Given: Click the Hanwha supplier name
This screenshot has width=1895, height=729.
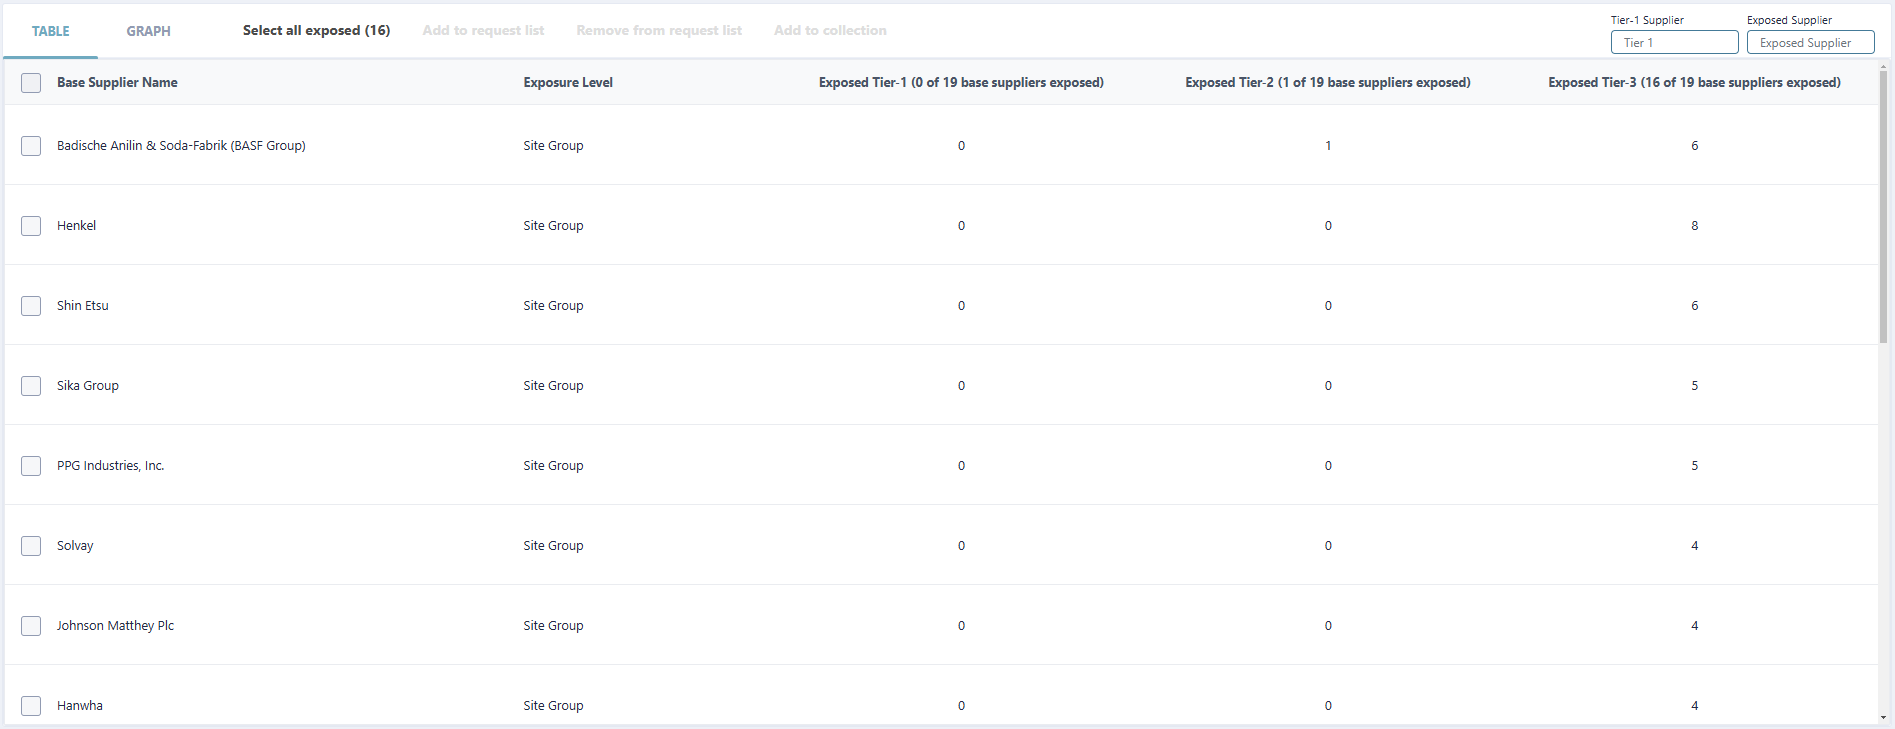Looking at the screenshot, I should pos(79,705).
